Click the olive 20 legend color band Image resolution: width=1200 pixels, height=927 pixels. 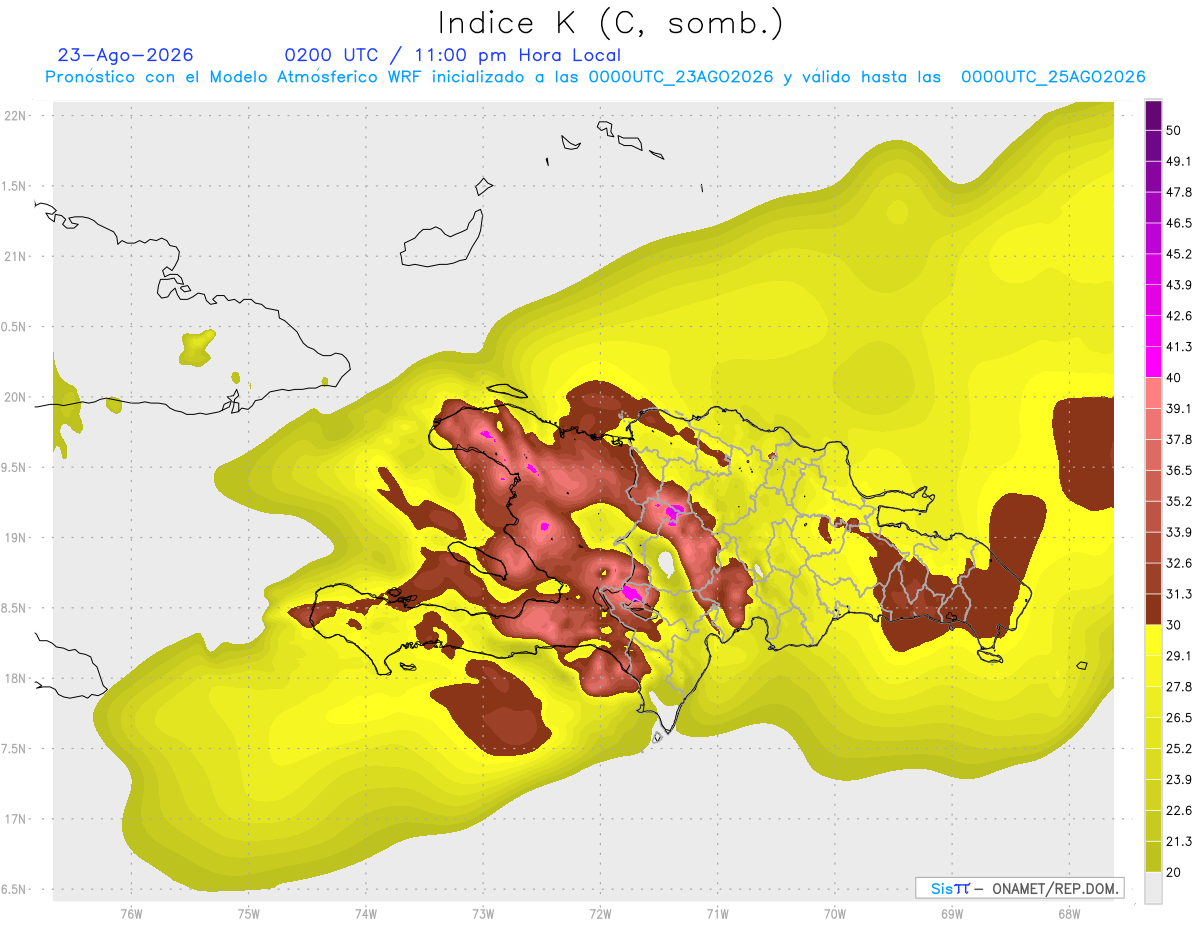click(x=1153, y=856)
